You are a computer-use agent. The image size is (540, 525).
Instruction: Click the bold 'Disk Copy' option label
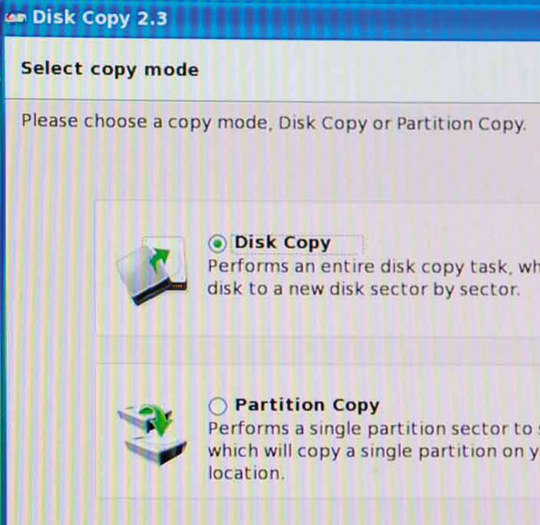283,243
